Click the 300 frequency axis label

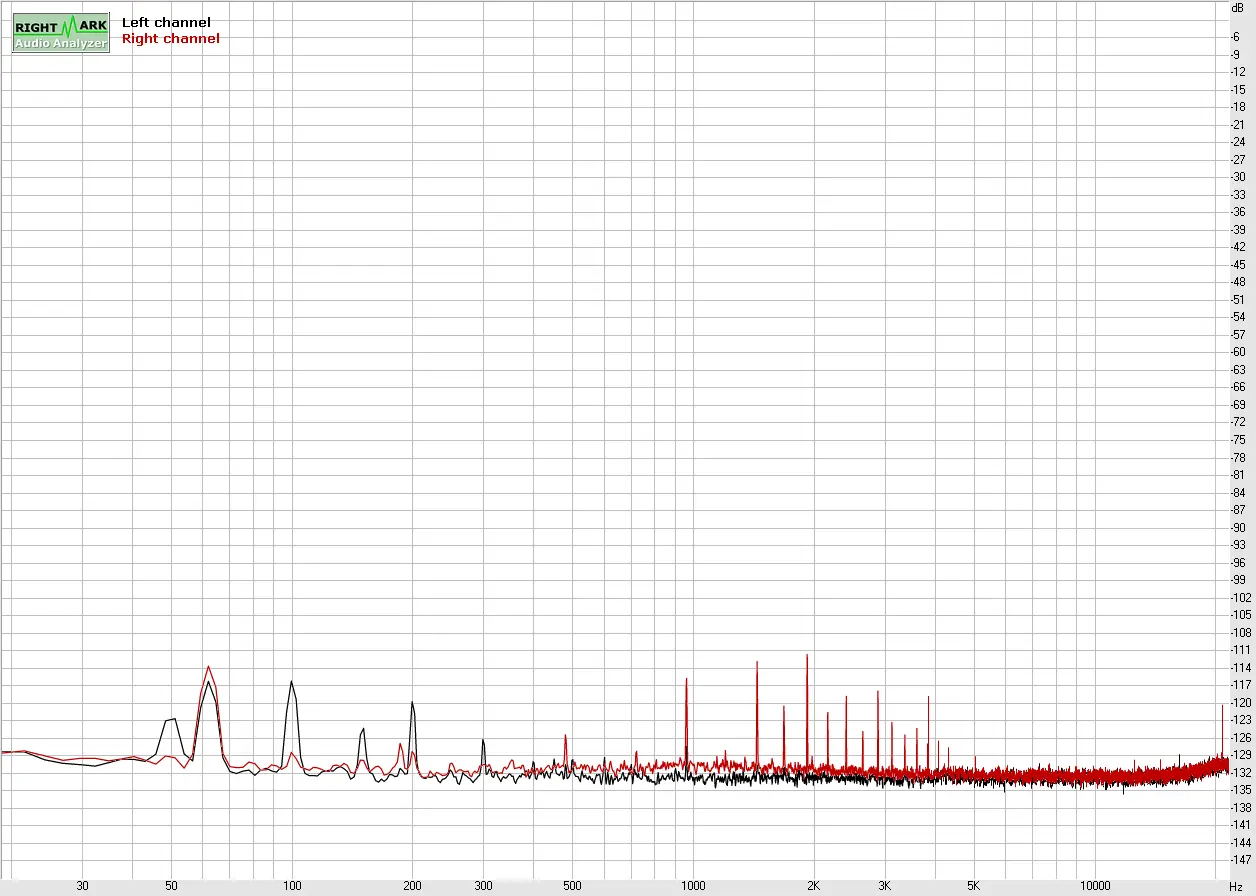point(483,886)
